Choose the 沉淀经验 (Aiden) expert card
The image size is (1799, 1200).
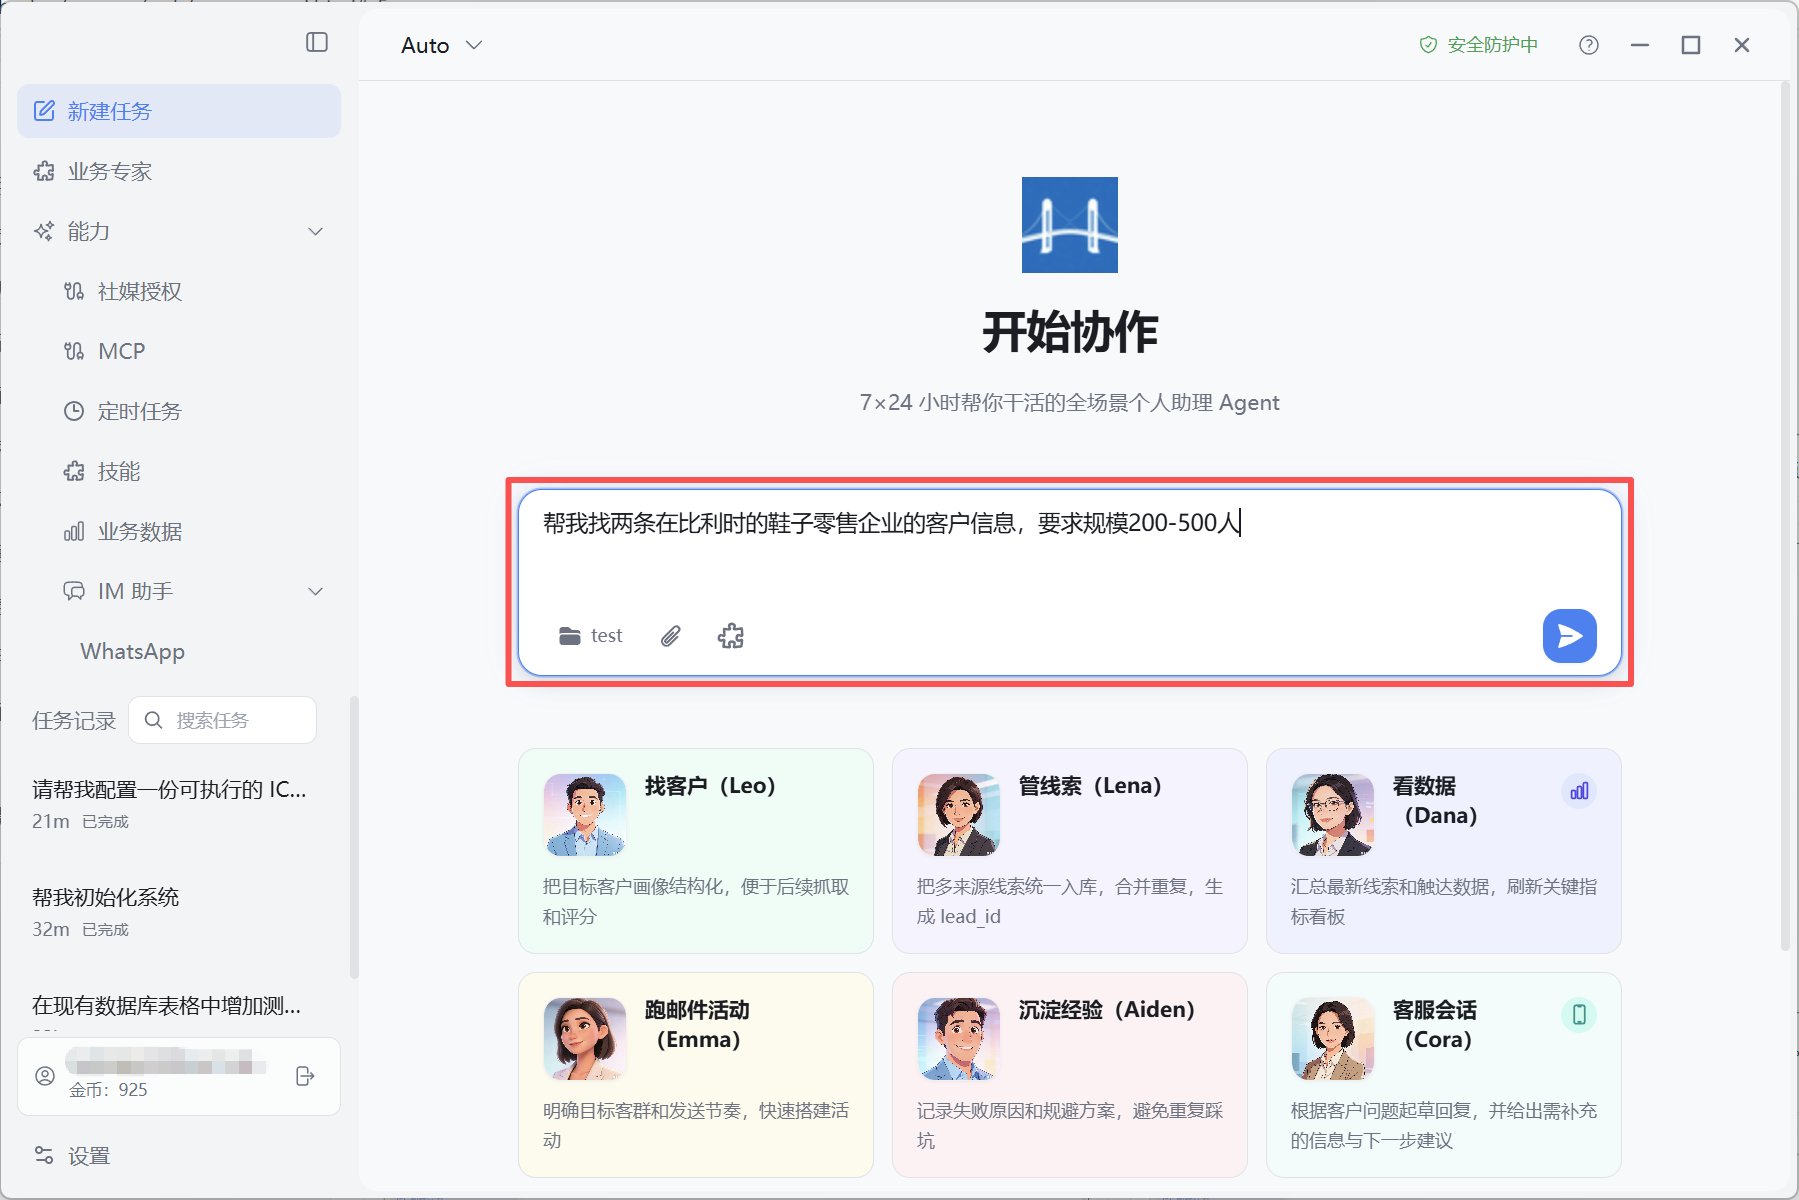[x=1070, y=1075]
